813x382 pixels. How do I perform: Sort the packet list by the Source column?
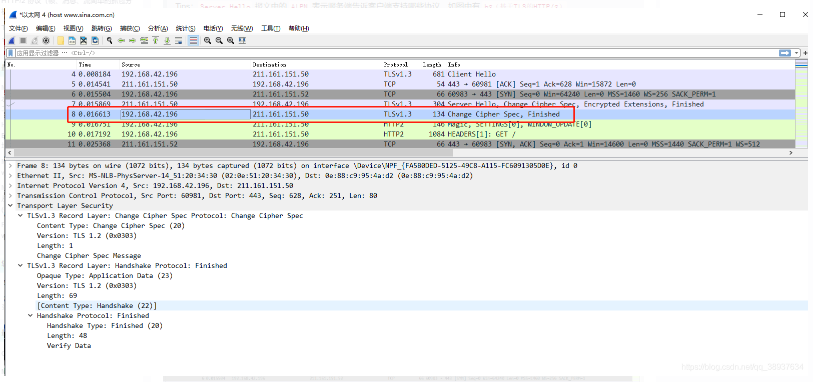pyautogui.click(x=186, y=65)
